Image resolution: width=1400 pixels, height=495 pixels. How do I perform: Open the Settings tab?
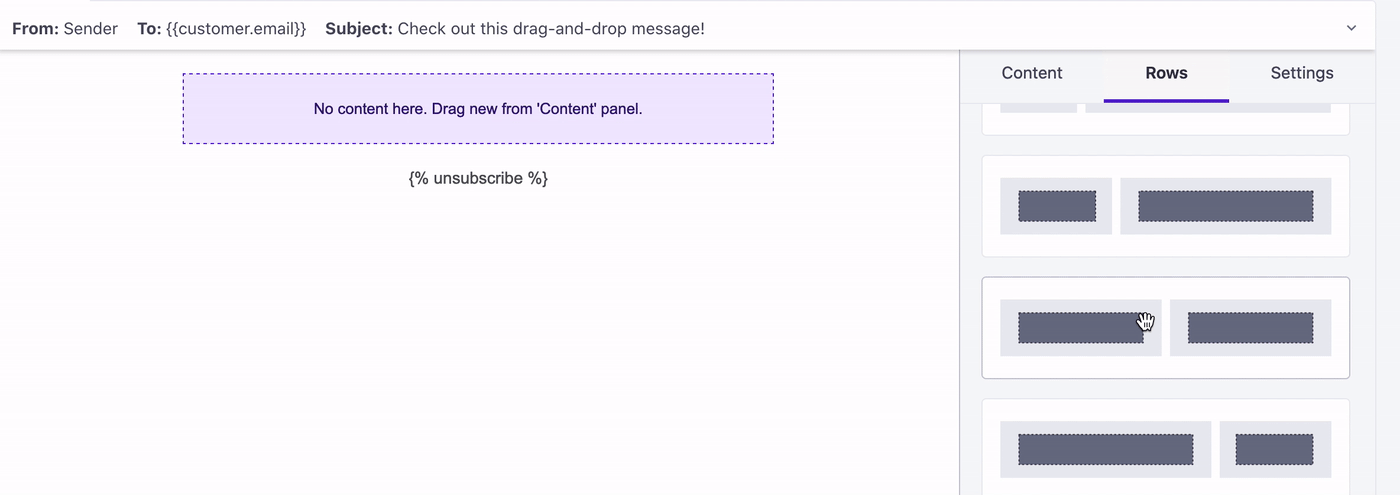click(x=1301, y=73)
